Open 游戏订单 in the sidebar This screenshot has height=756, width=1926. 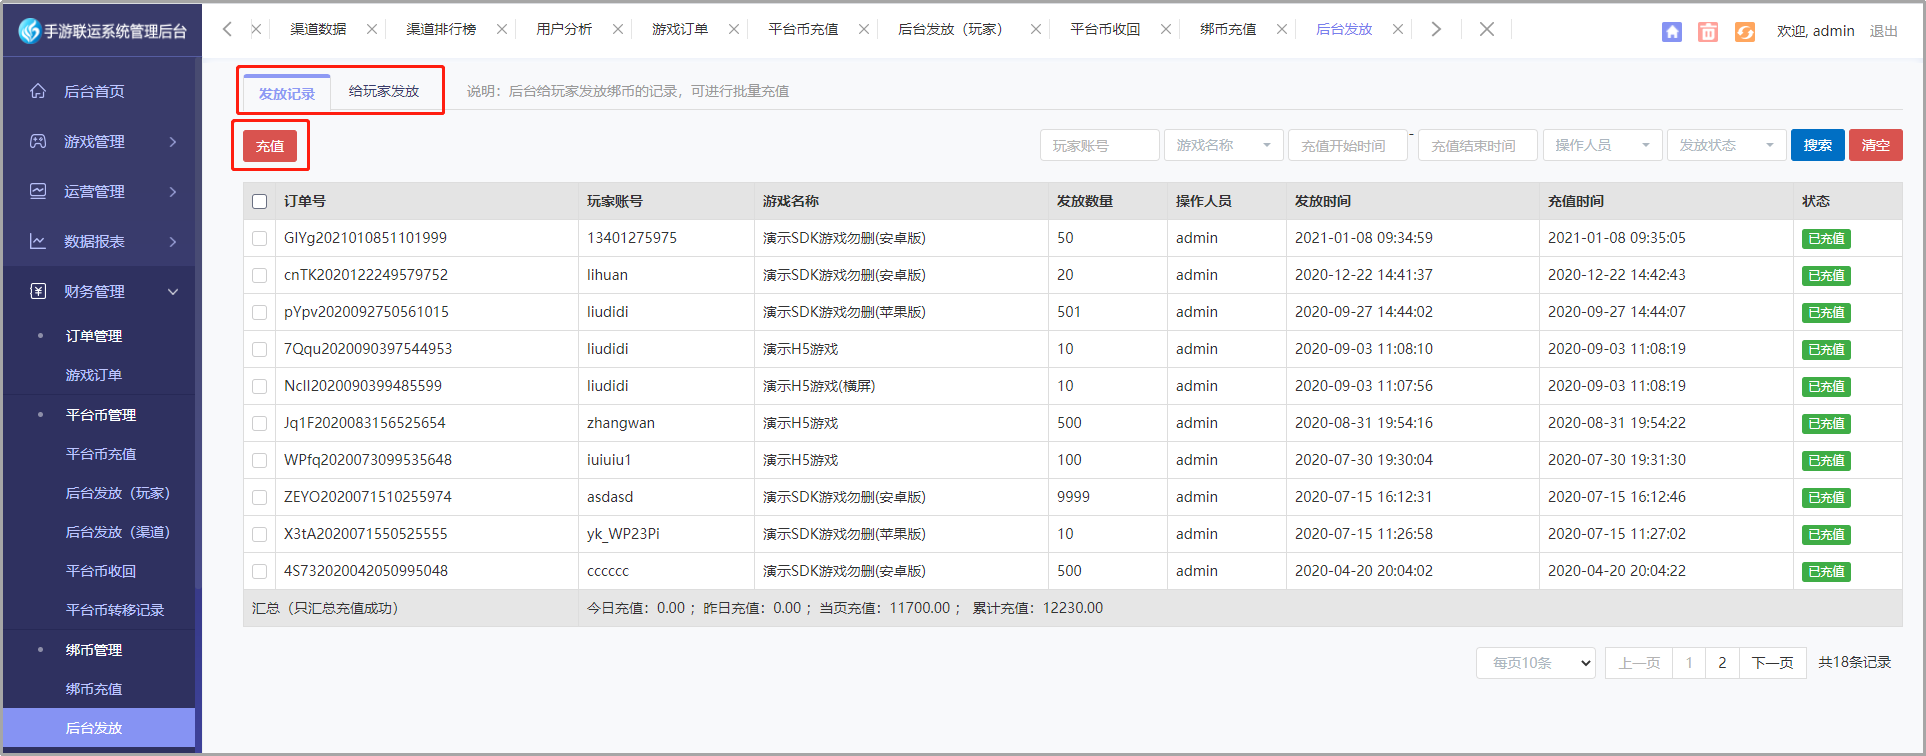(94, 375)
